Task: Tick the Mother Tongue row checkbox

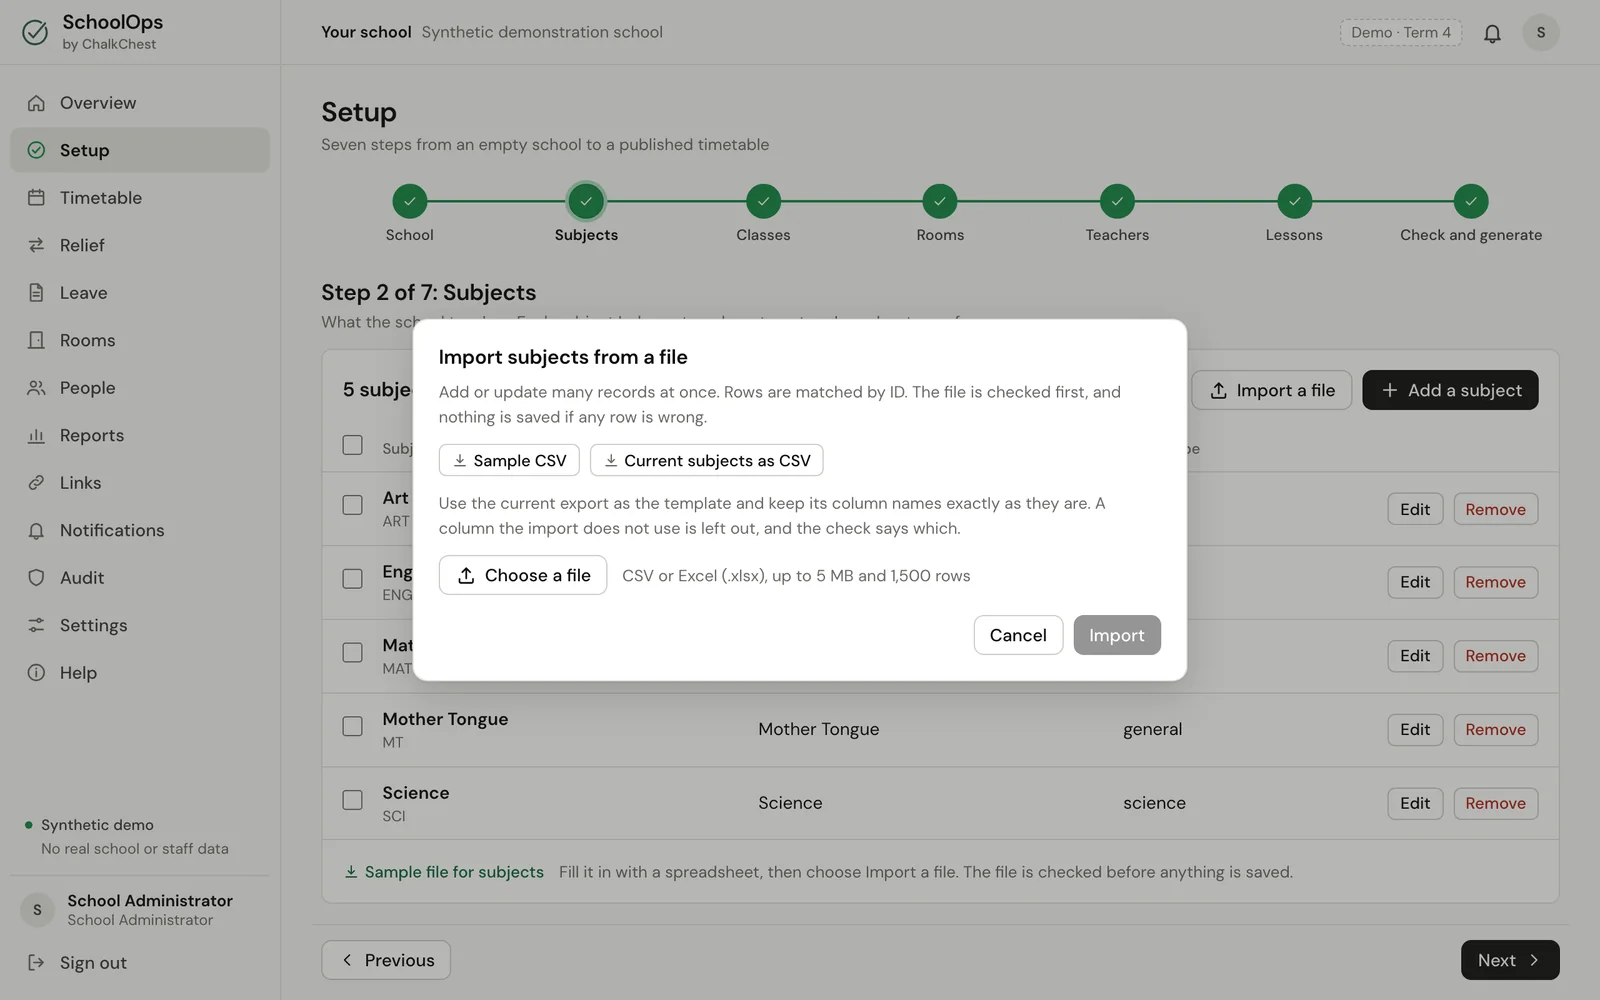Action: point(352,727)
